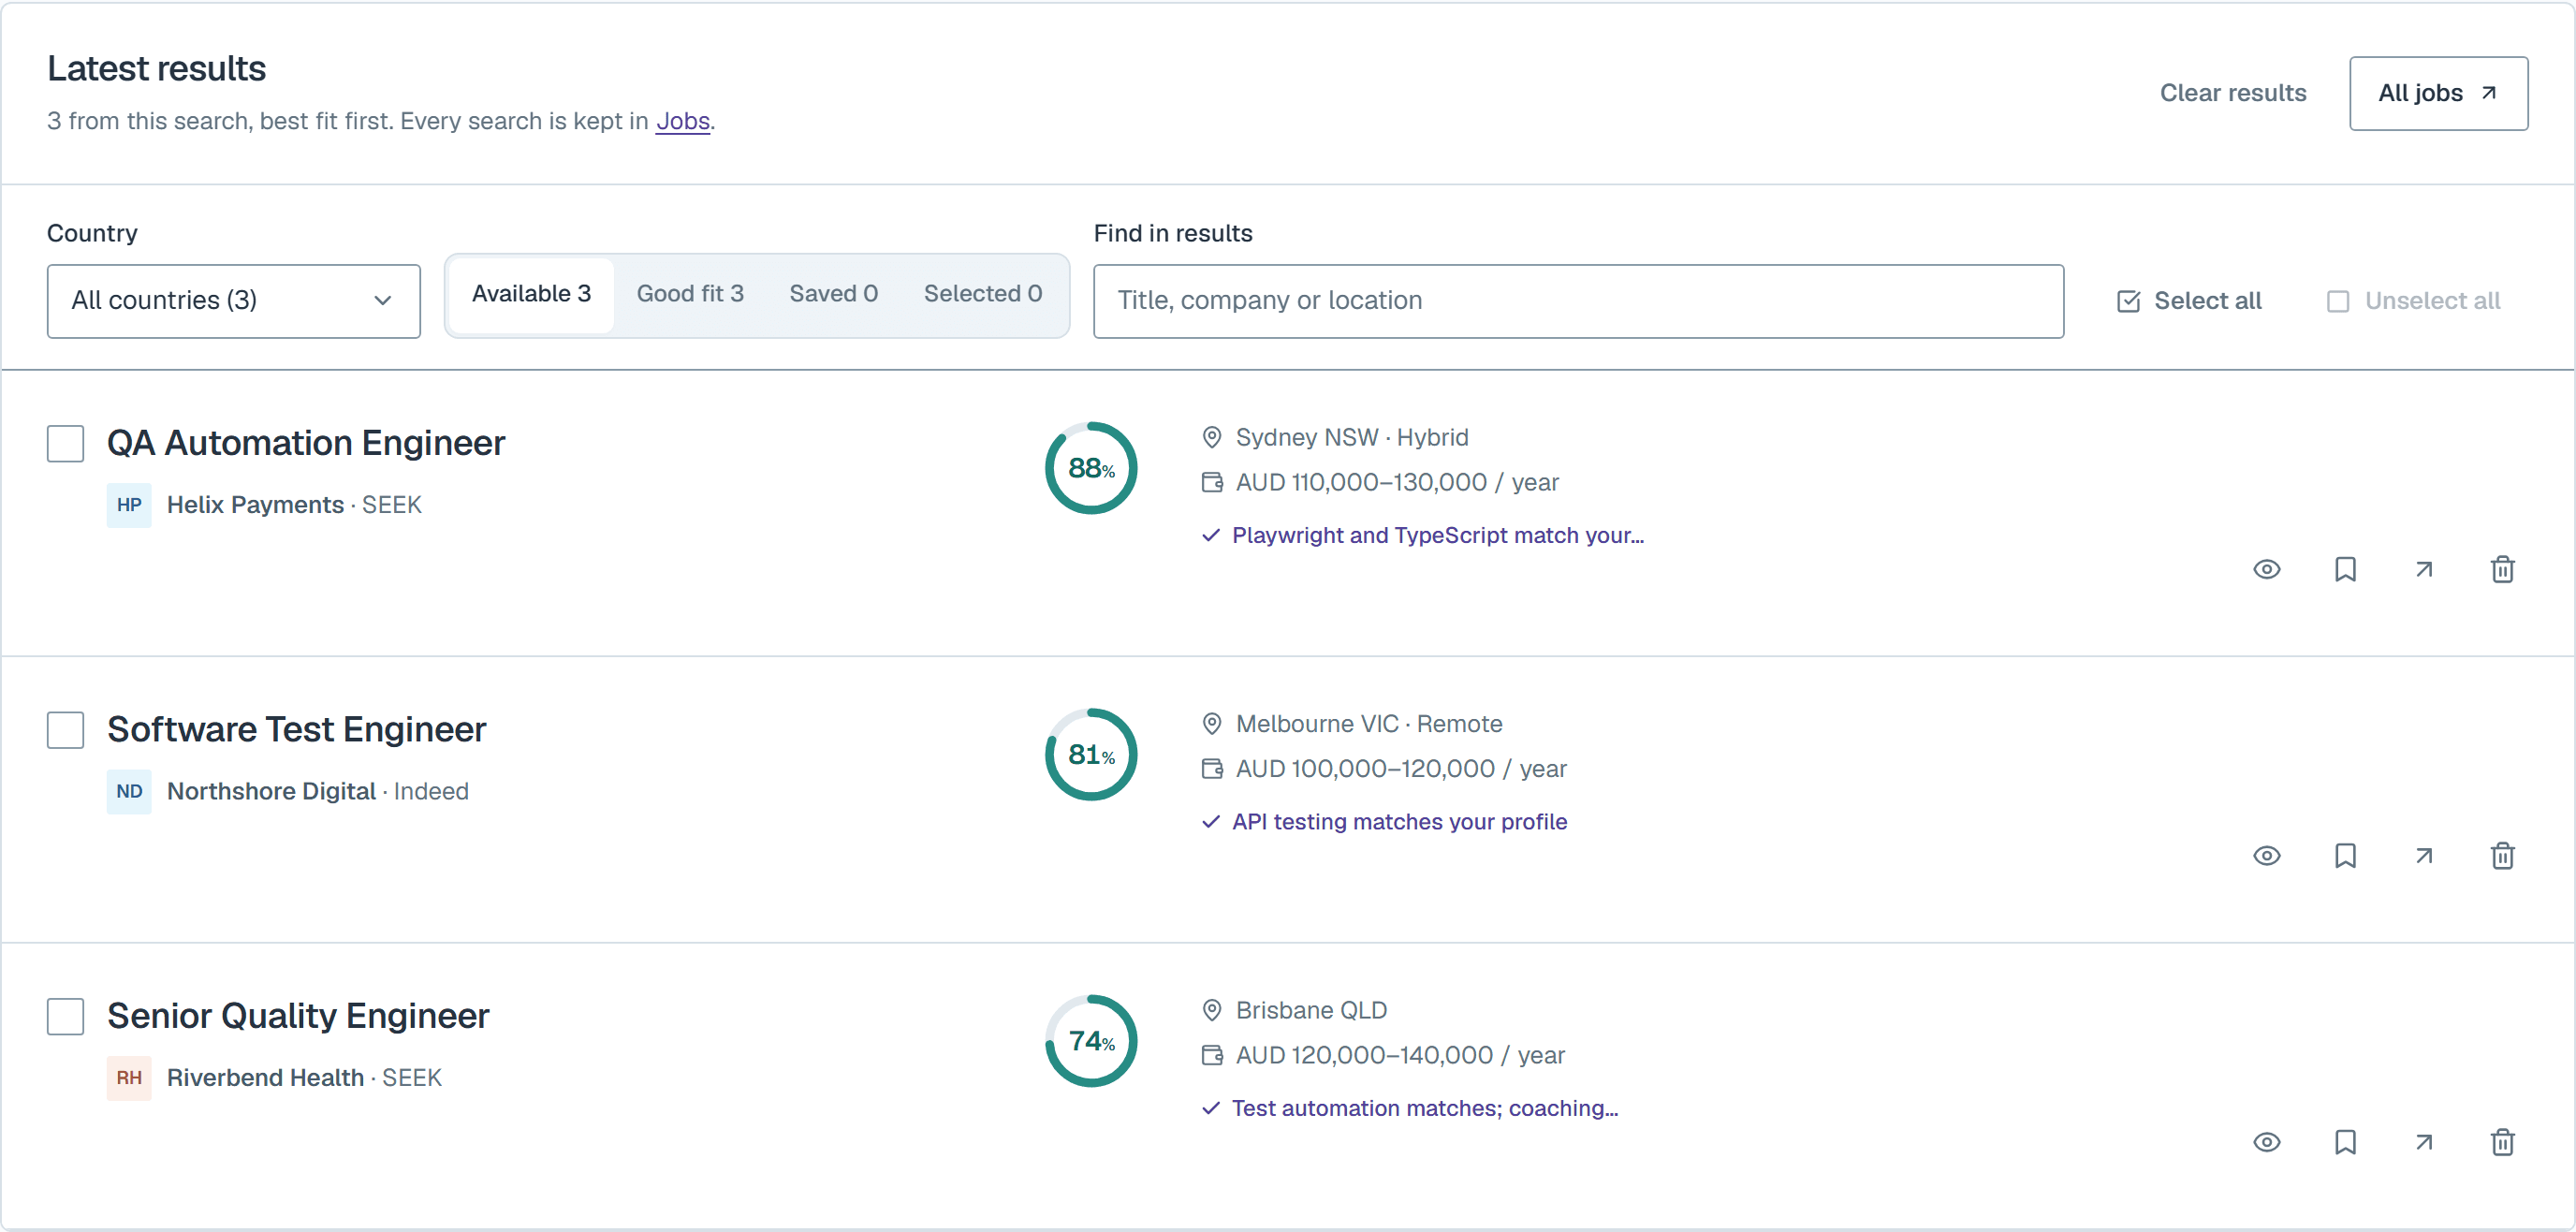Open the QA Automation Engineer title

[306, 443]
